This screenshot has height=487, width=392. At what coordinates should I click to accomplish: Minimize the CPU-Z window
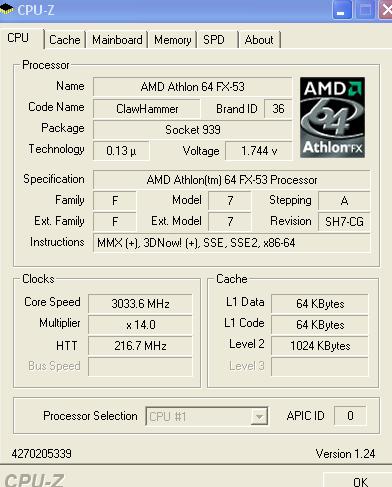(342, 11)
